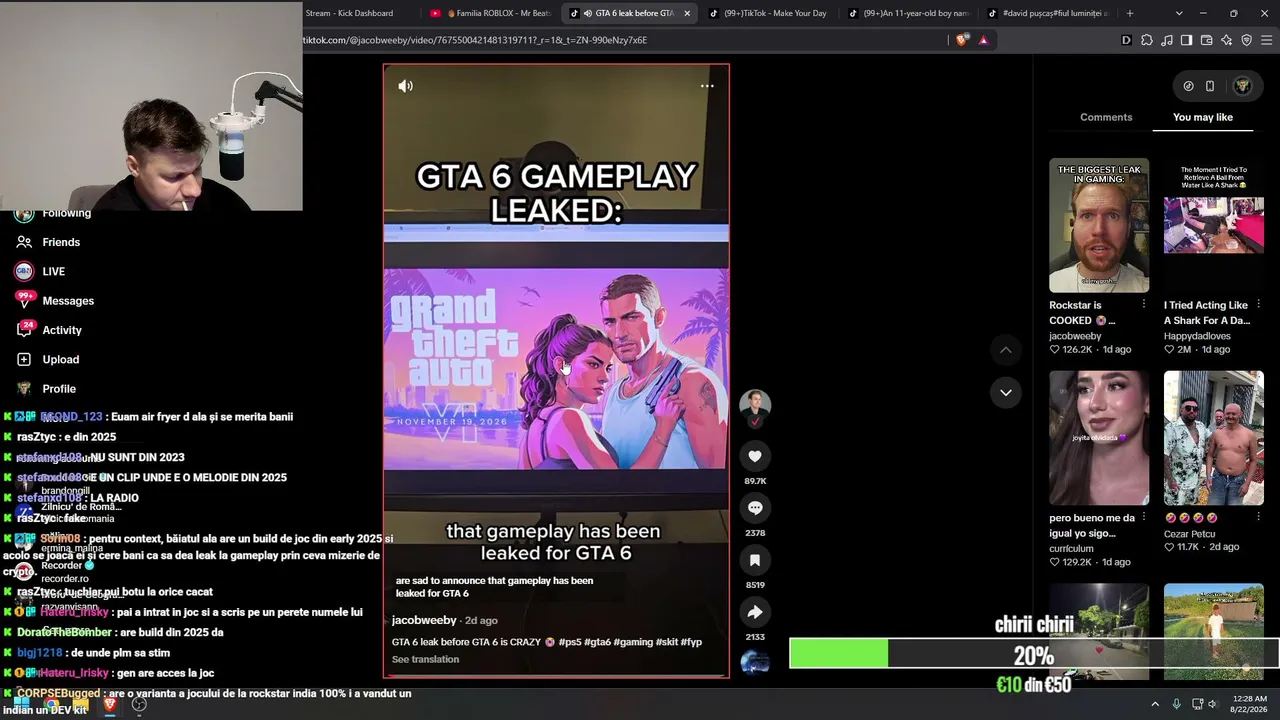Open Cezar Petcu's profile link
The image size is (1280, 720).
click(1190, 534)
